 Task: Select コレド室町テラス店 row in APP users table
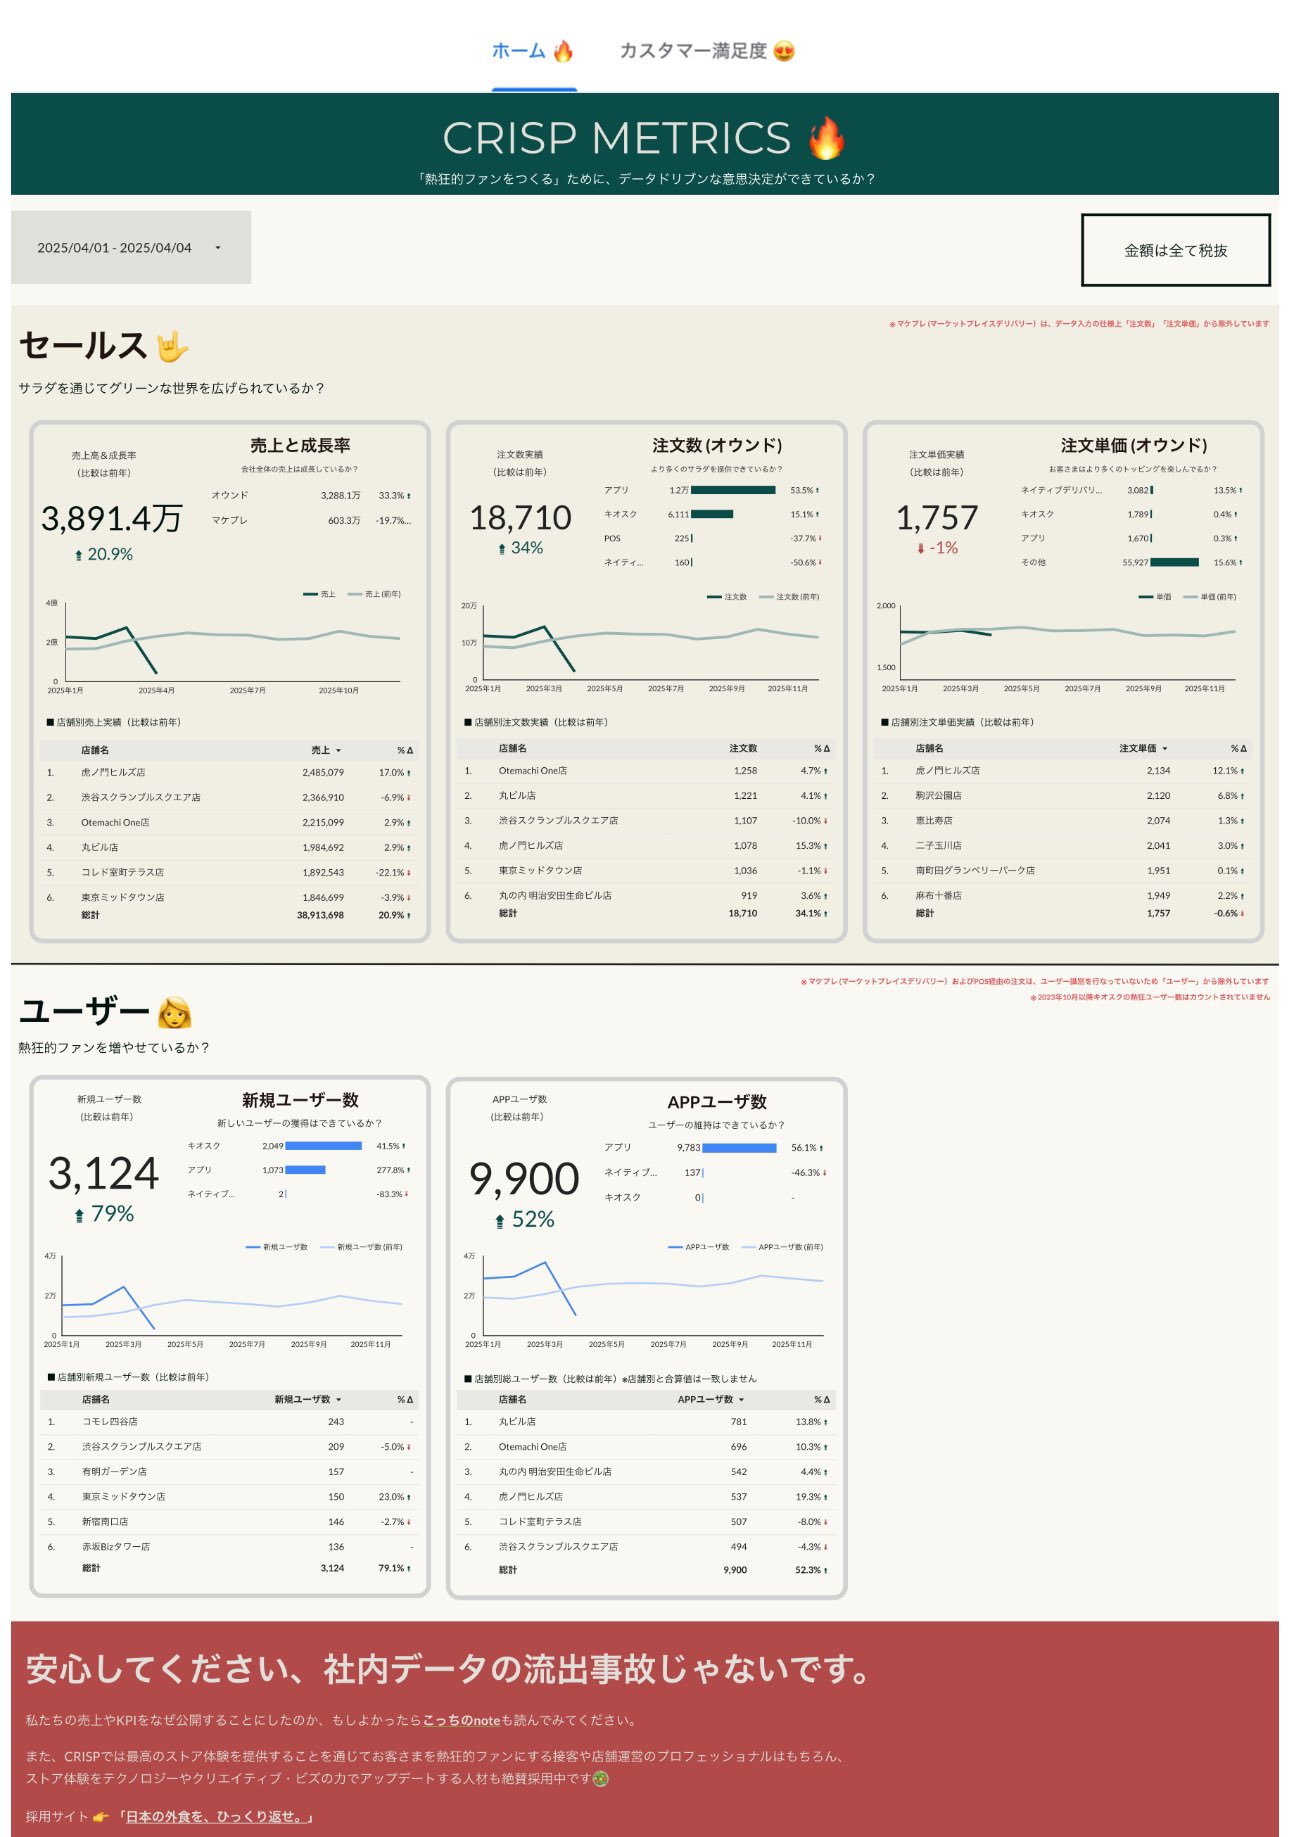click(646, 1522)
